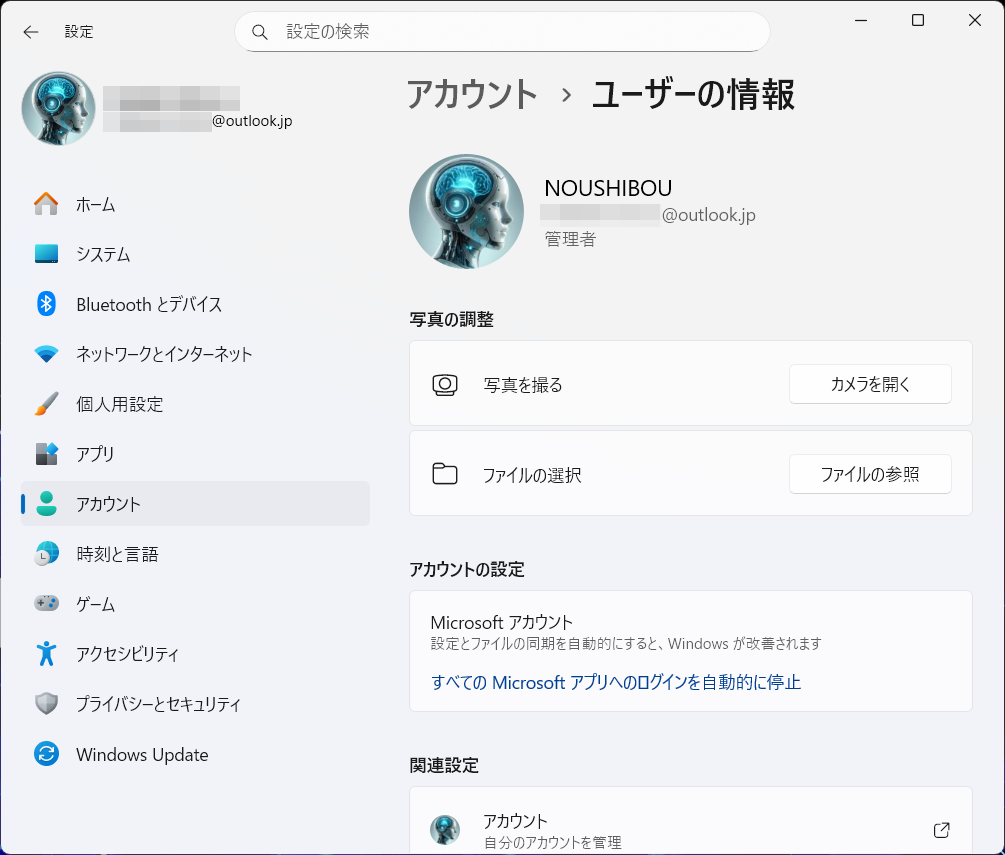The height and width of the screenshot is (855, 1005).
Task: Click the NOUSHIBOU user name text
Action: 608,188
